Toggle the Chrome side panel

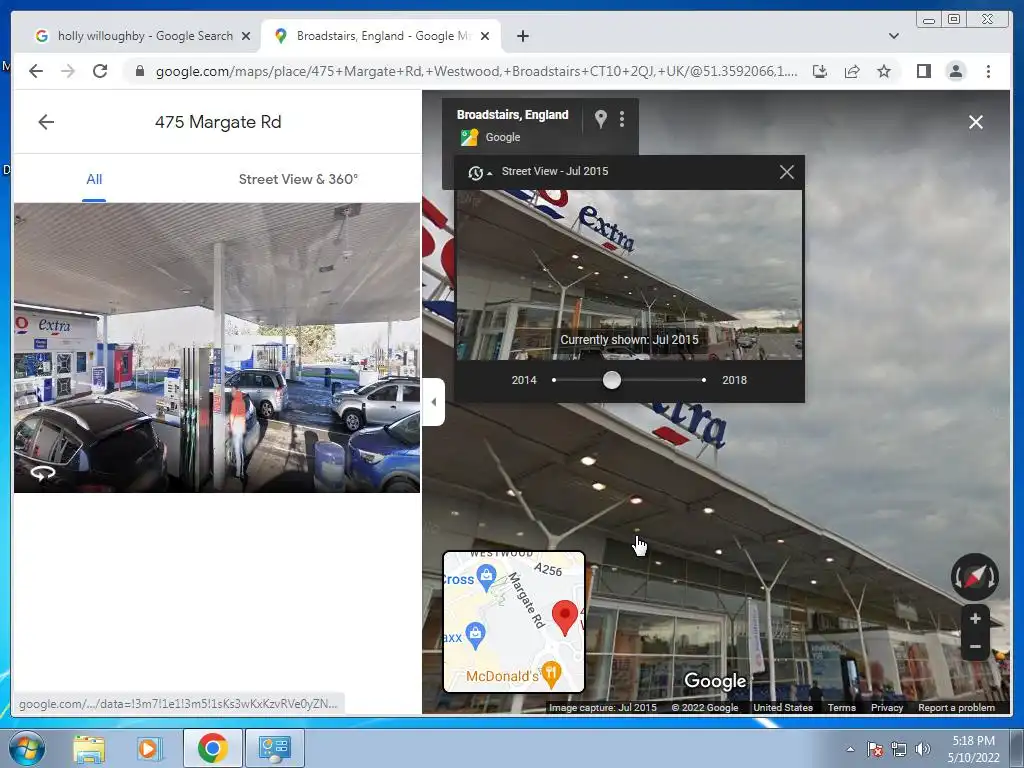[x=923, y=71]
